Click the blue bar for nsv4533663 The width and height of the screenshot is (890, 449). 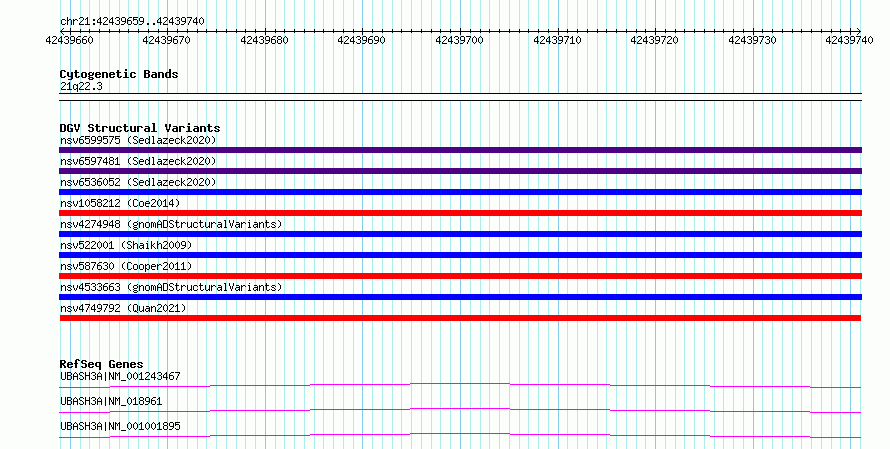click(460, 297)
